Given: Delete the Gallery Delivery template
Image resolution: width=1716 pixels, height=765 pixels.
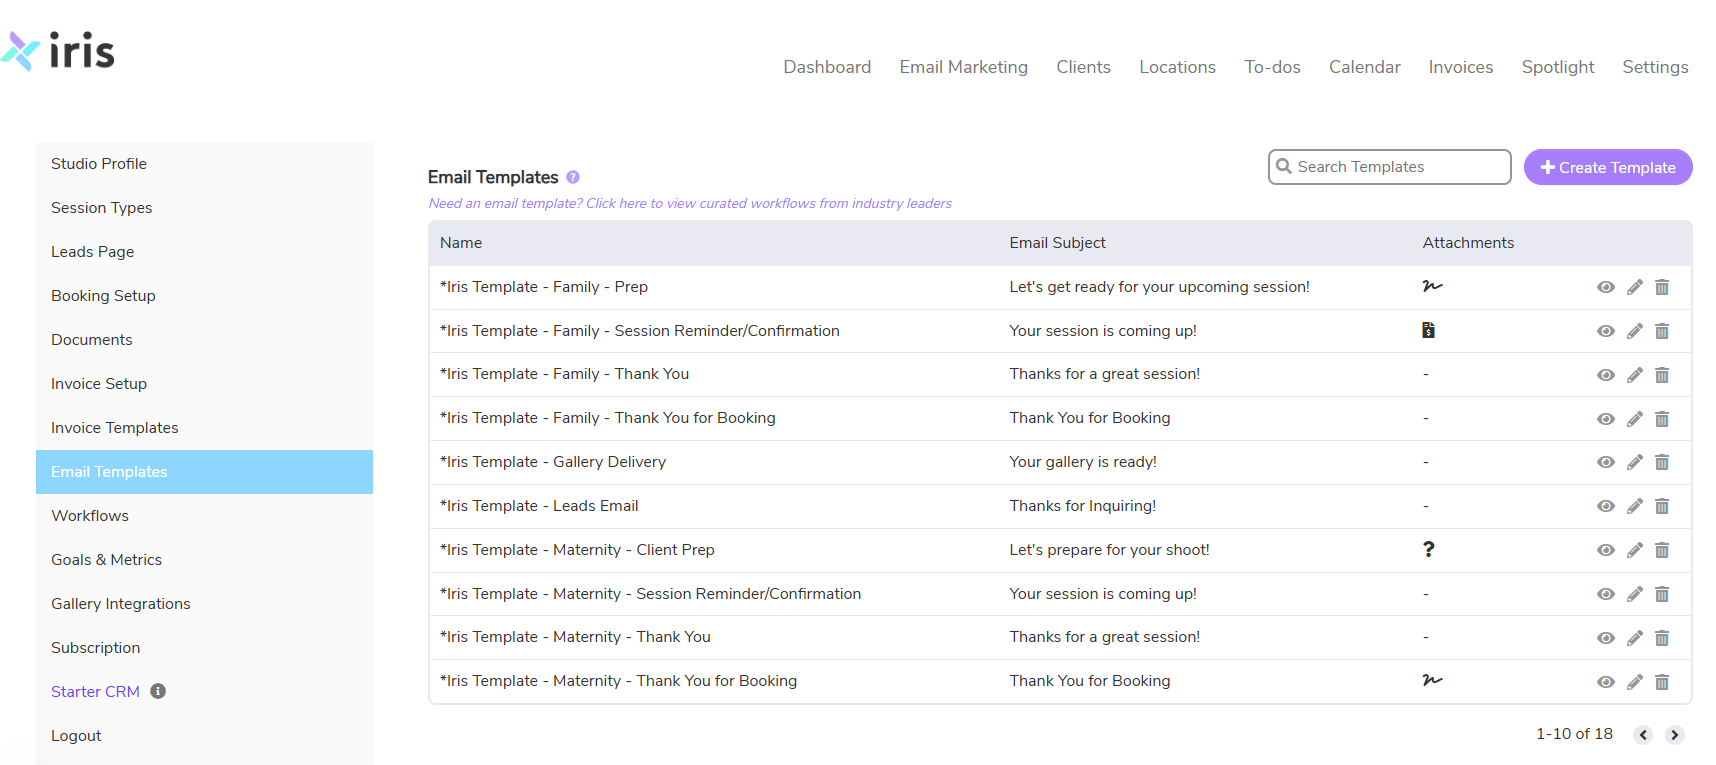Looking at the screenshot, I should [1662, 462].
